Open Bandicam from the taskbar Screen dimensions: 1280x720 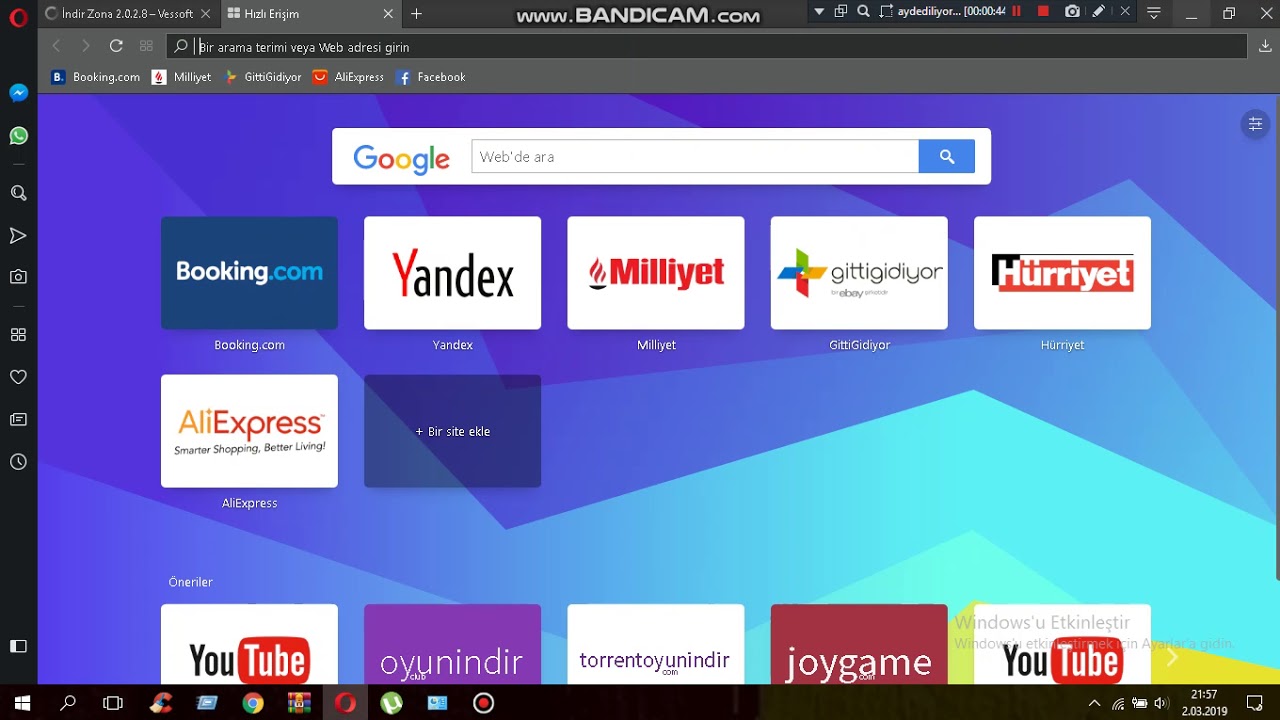(x=484, y=703)
